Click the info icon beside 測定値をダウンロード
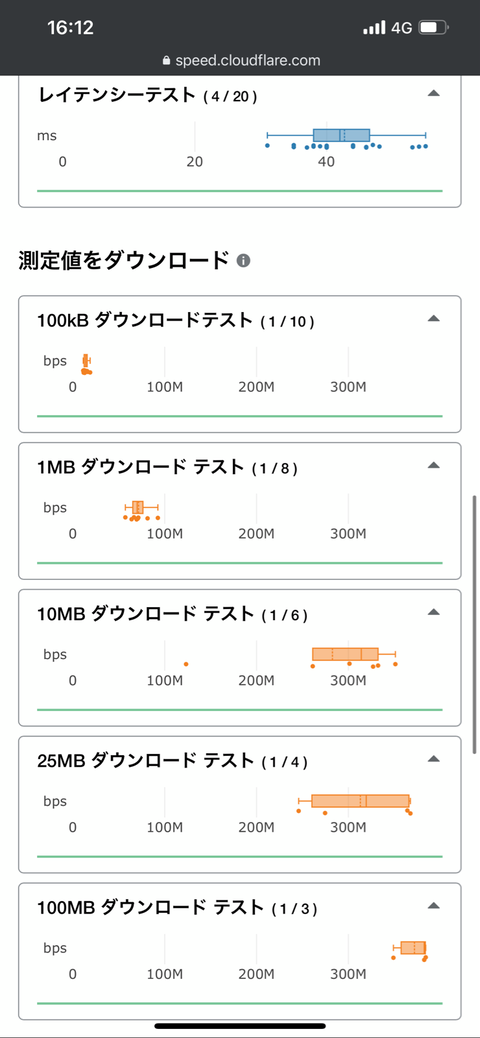The image size is (480, 1038). point(243,261)
